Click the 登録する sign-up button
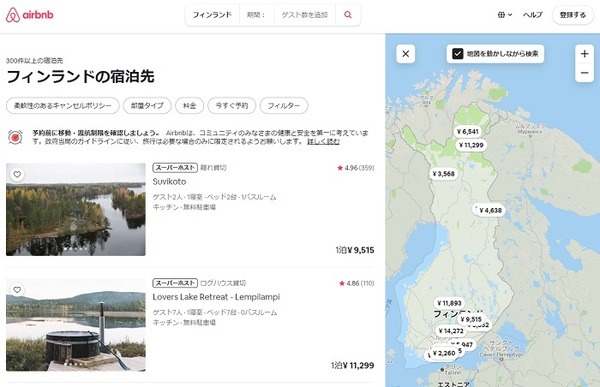Image resolution: width=600 pixels, height=387 pixels. tap(572, 15)
